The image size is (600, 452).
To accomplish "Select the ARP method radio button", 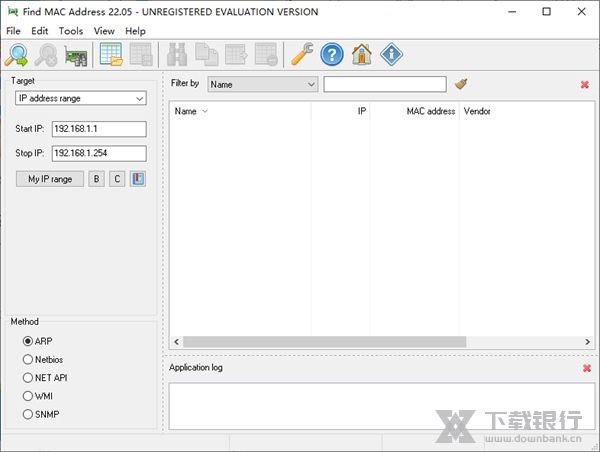I will pyautogui.click(x=28, y=341).
